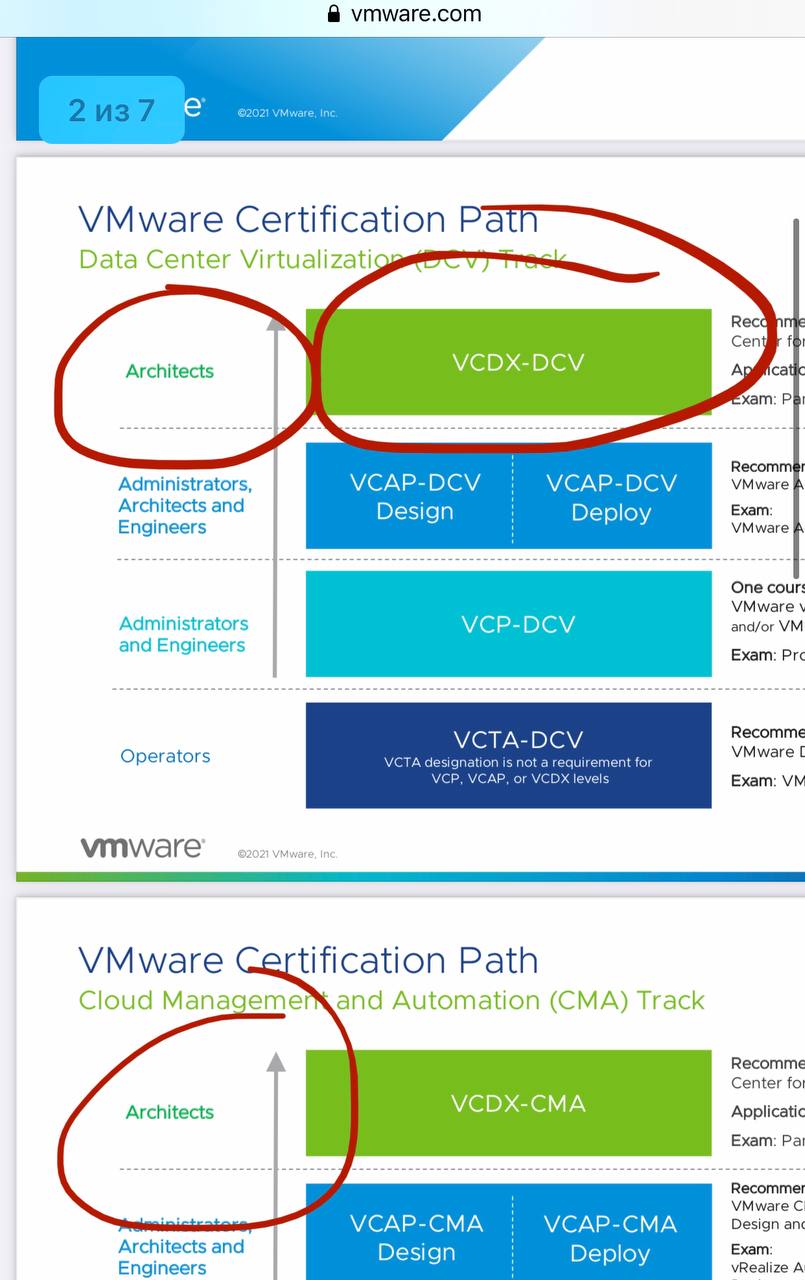Click the vertical scrollbar at the right edge
Image resolution: width=805 pixels, height=1280 pixels.
(798, 398)
